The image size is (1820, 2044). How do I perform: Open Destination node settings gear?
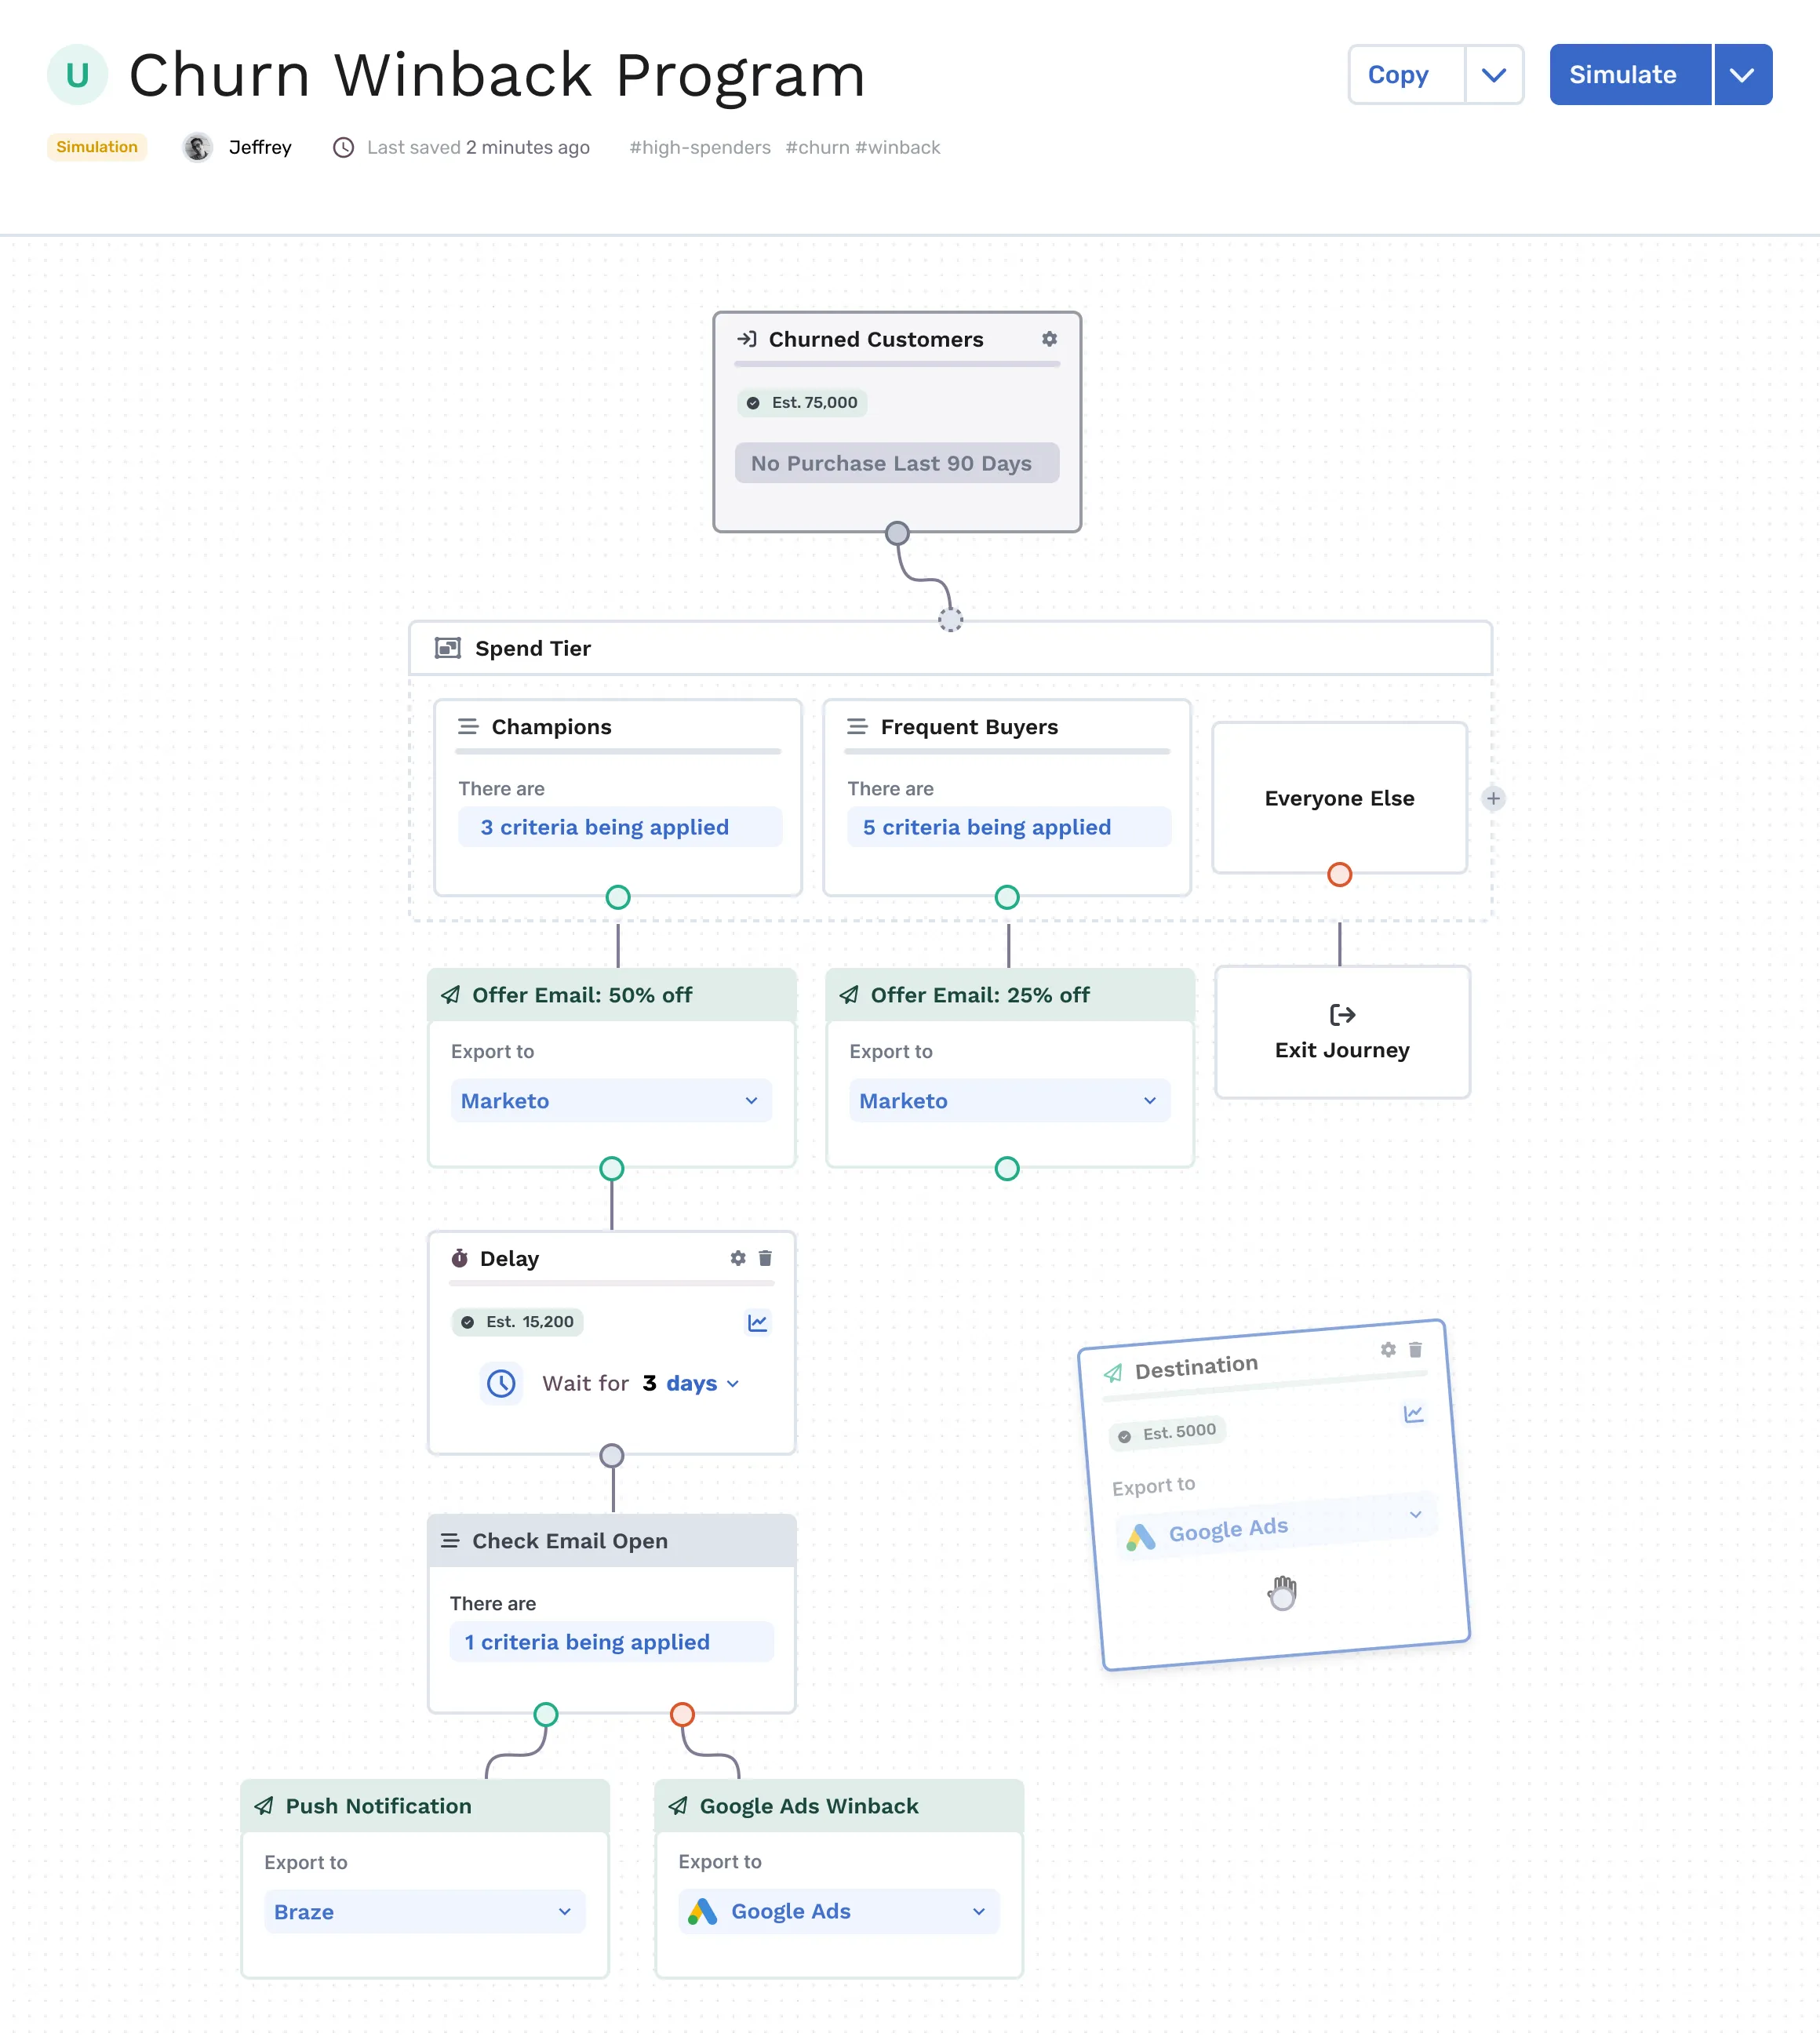pyautogui.click(x=1388, y=1350)
